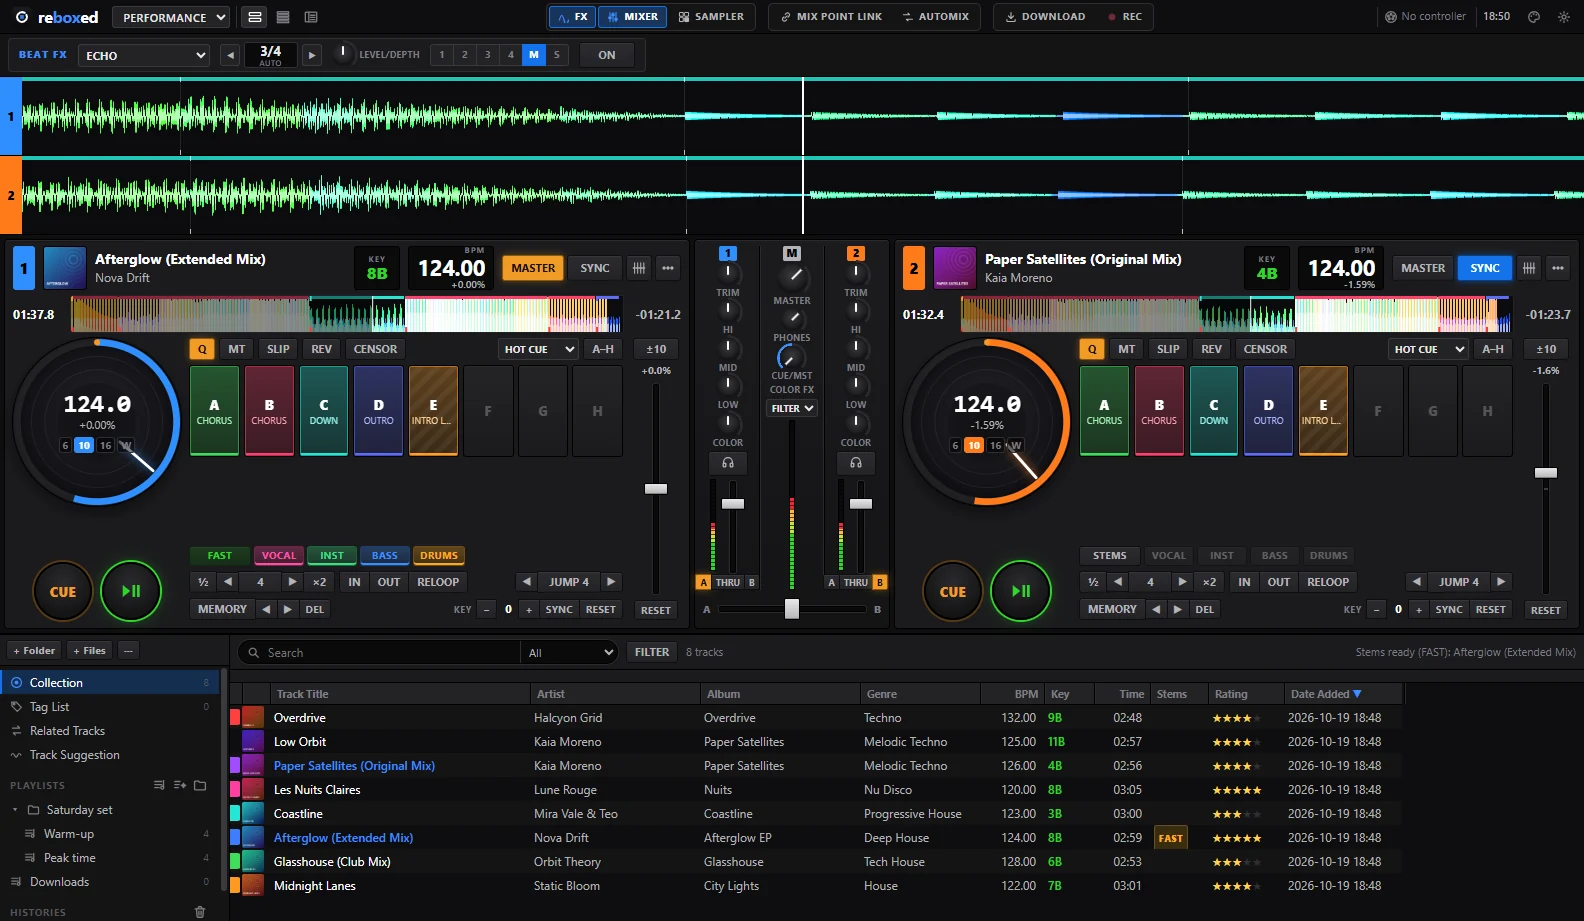The height and width of the screenshot is (921, 1584).
Task: Play or pause deck 2
Action: [x=1021, y=591]
